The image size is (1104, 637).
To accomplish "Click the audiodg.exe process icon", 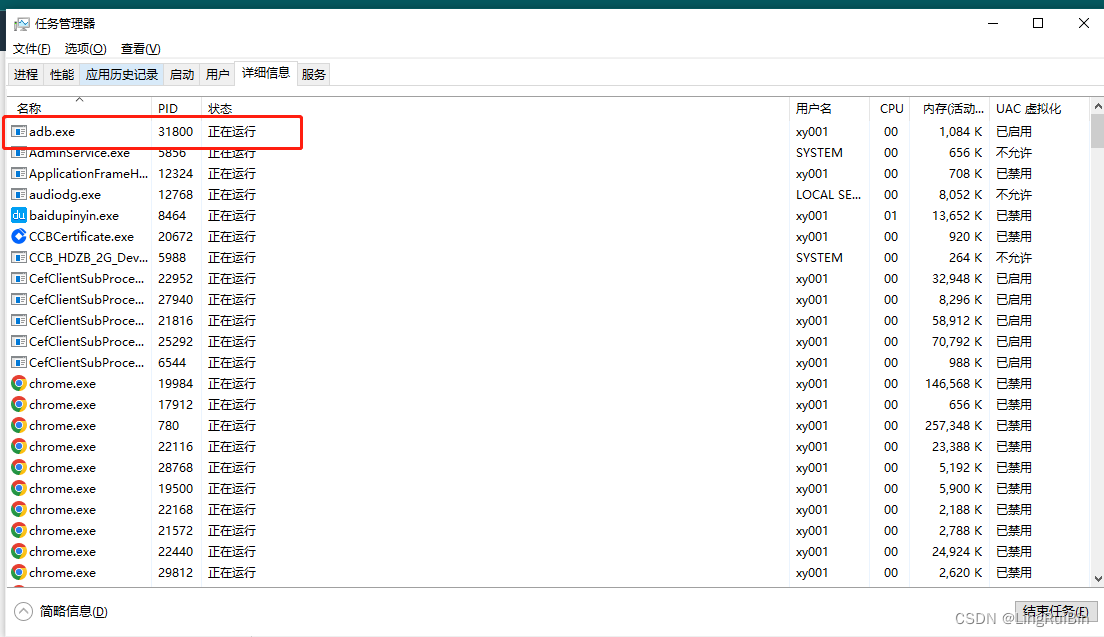I will coord(19,194).
